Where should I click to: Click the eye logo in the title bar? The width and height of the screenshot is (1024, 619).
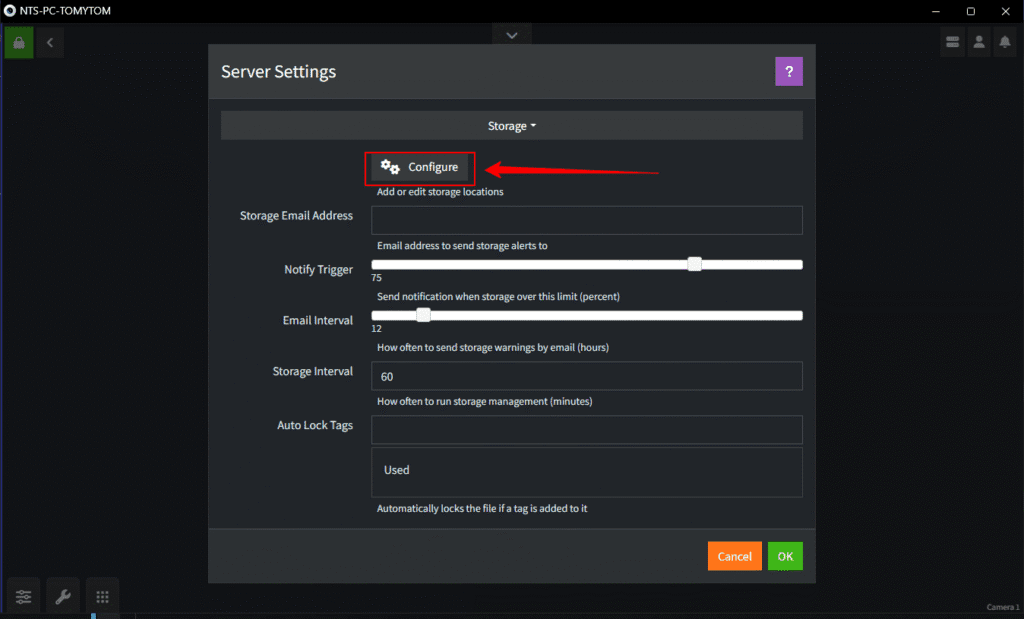(x=9, y=10)
